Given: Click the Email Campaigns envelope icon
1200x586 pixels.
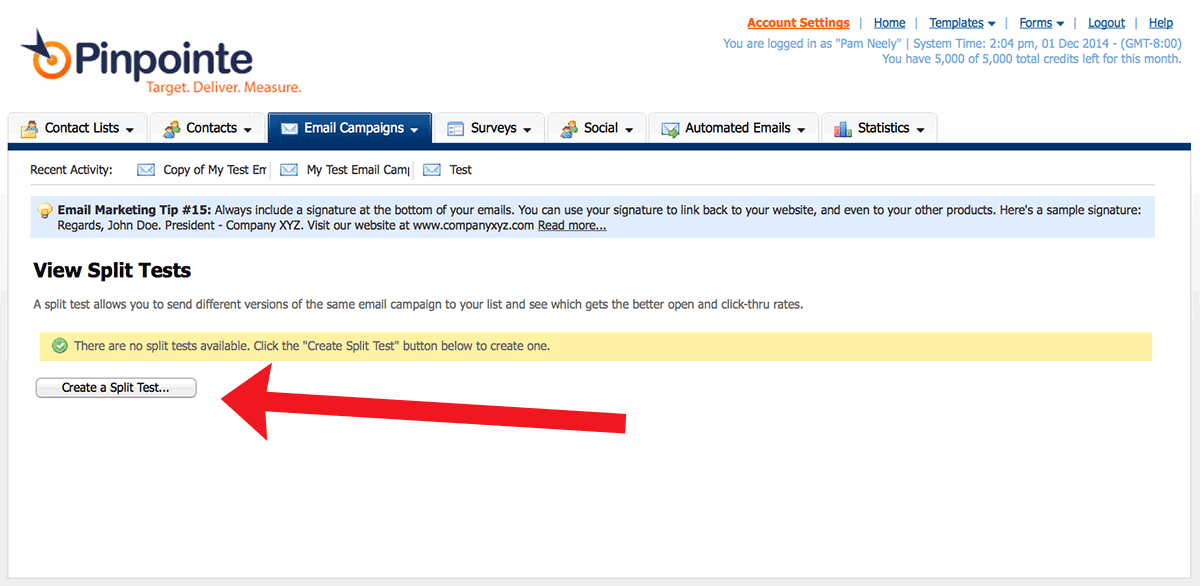Looking at the screenshot, I should (x=289, y=129).
